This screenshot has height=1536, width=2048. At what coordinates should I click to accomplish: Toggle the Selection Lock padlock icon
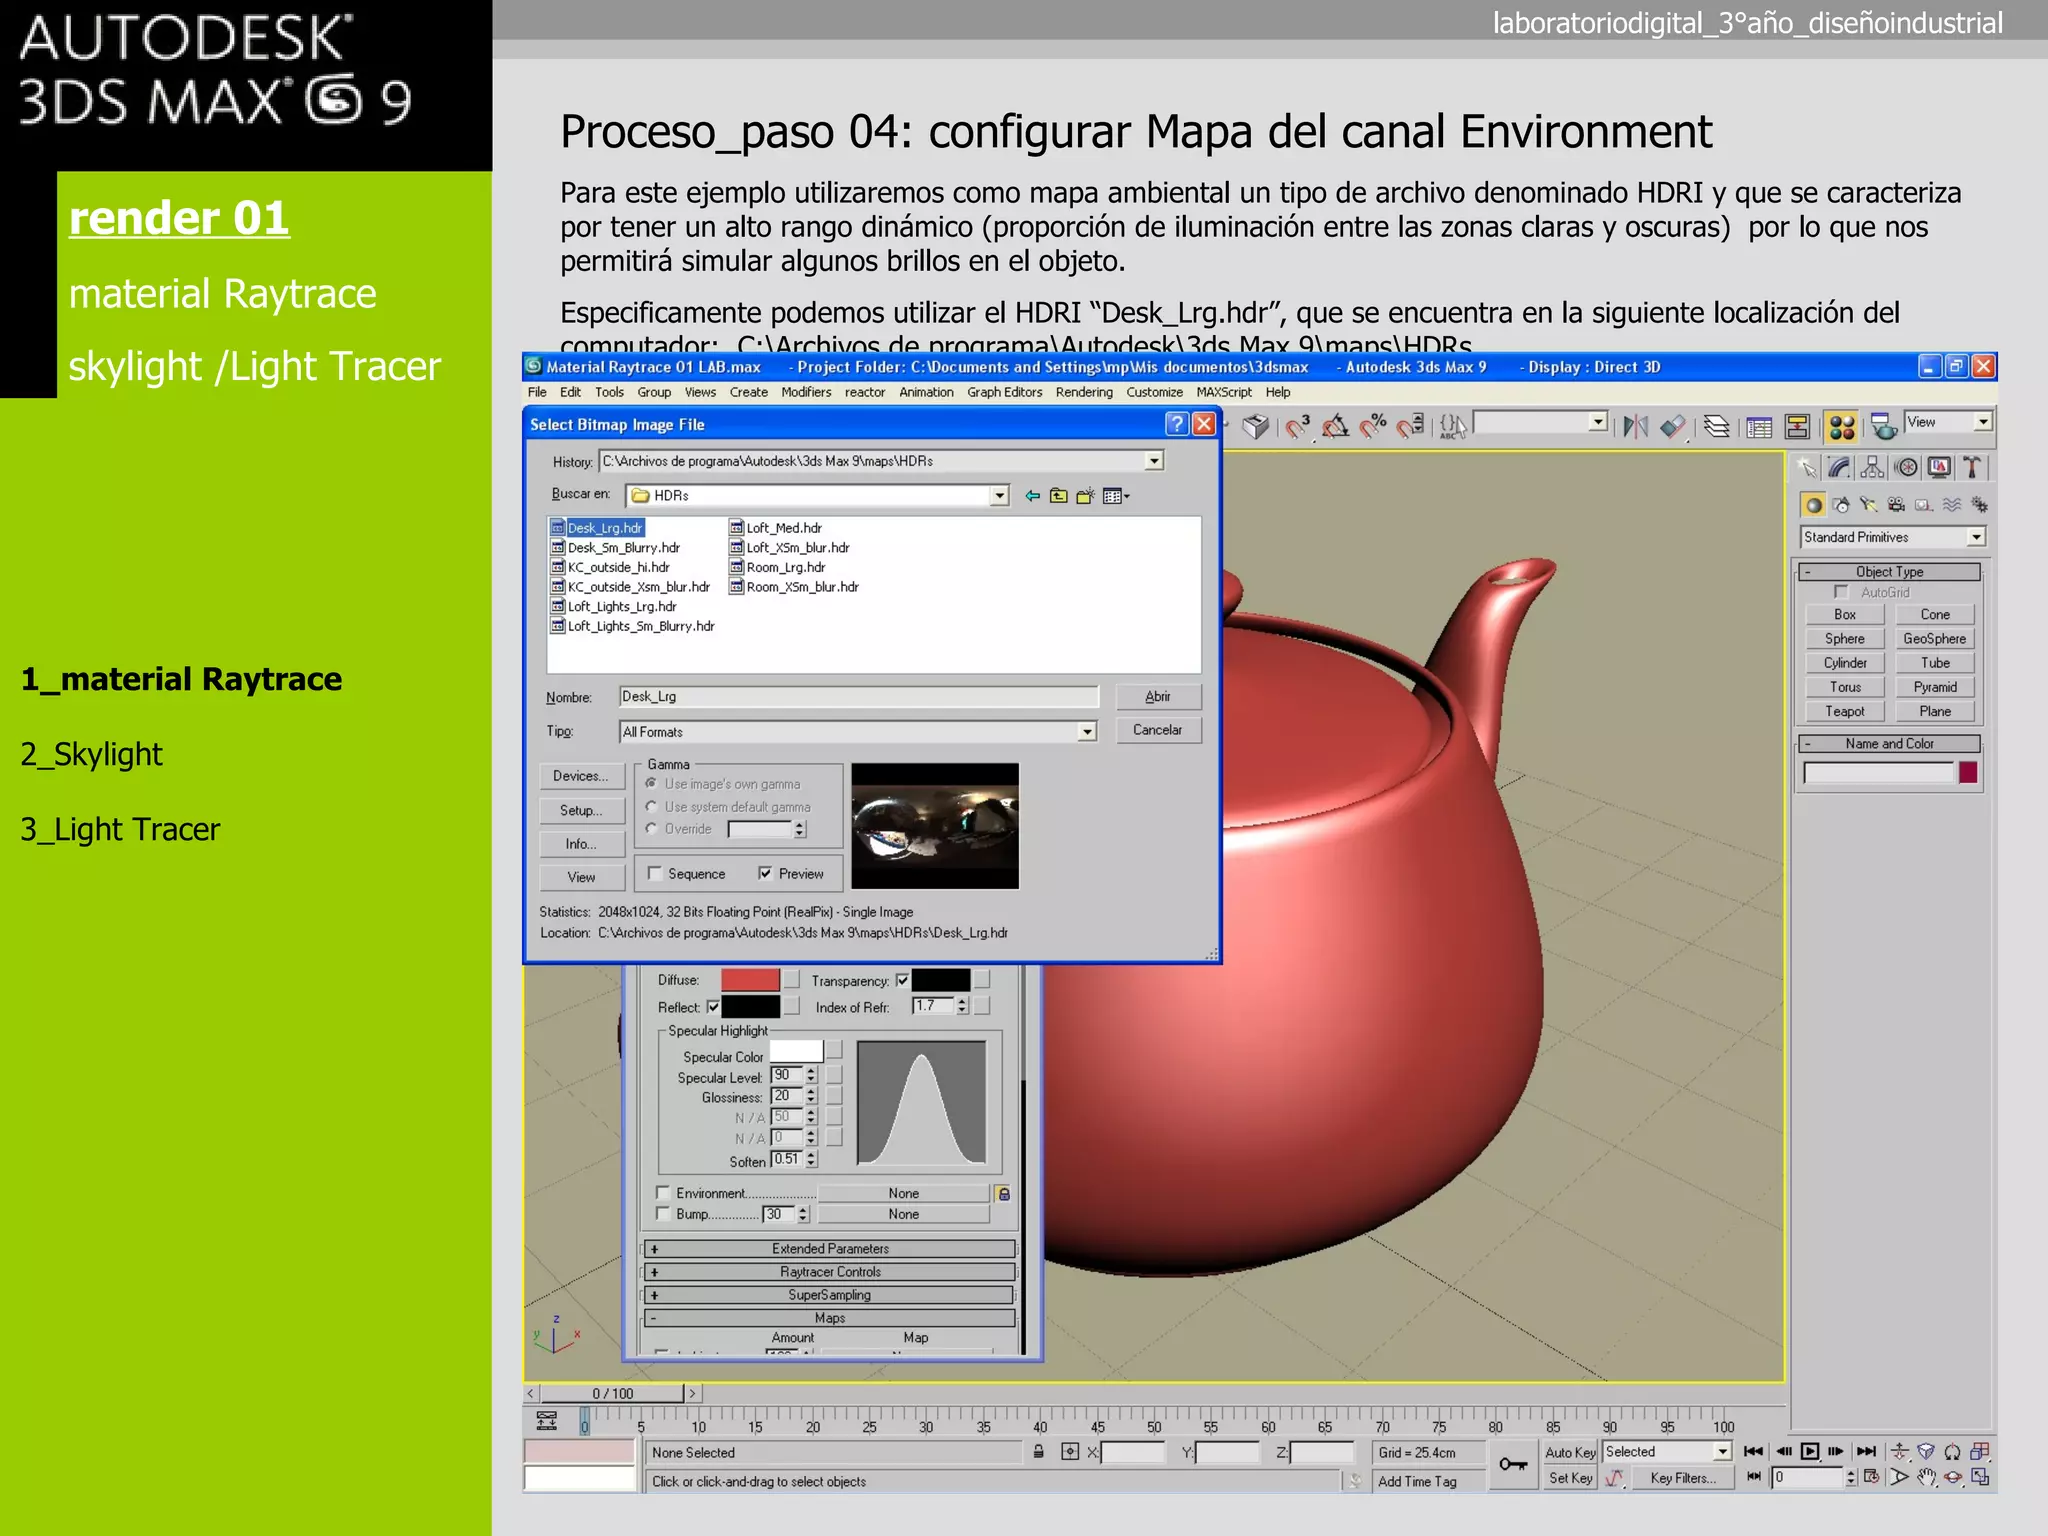1039,1452
